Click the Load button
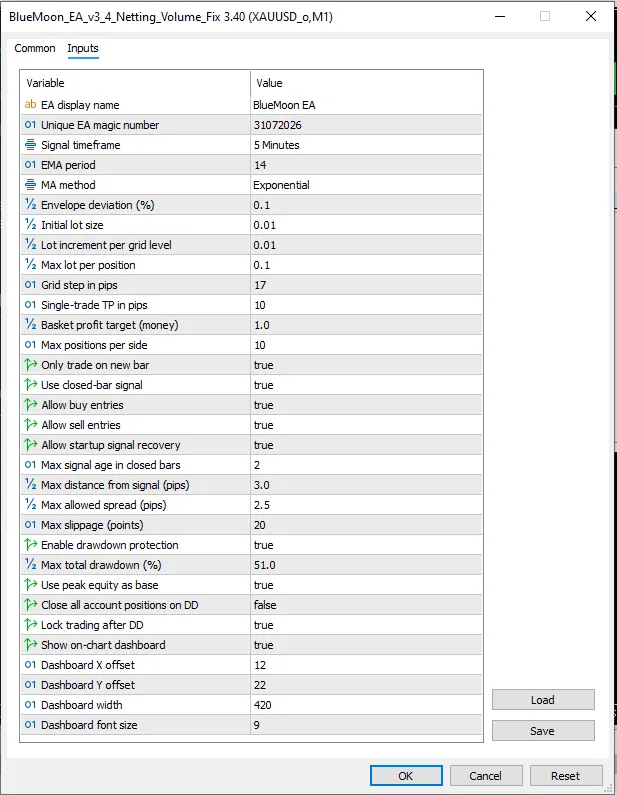Viewport: 617px width, 795px height. (x=543, y=700)
